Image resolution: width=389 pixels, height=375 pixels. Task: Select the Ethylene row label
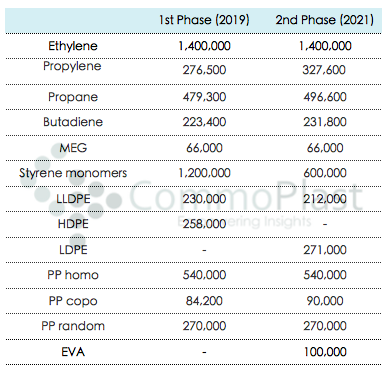(73, 46)
